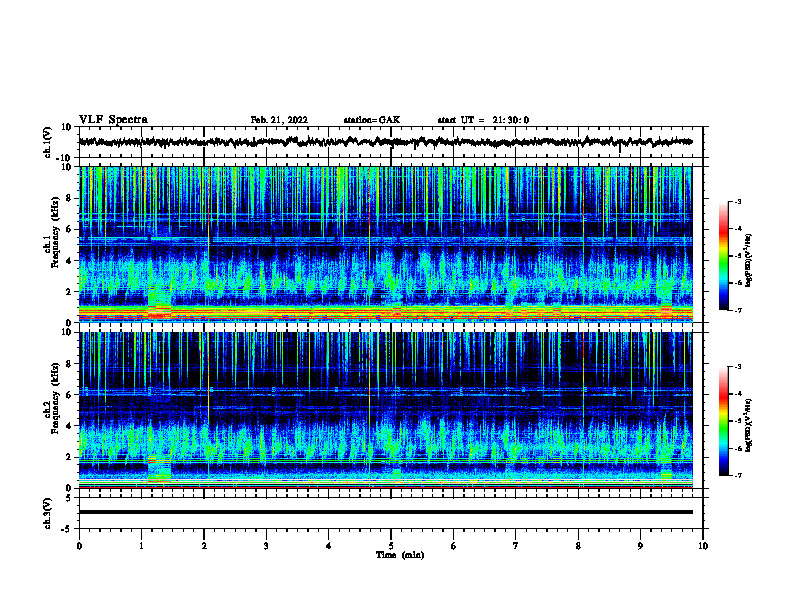
Task: Click time-axis tick label "9"
Action: click(640, 546)
